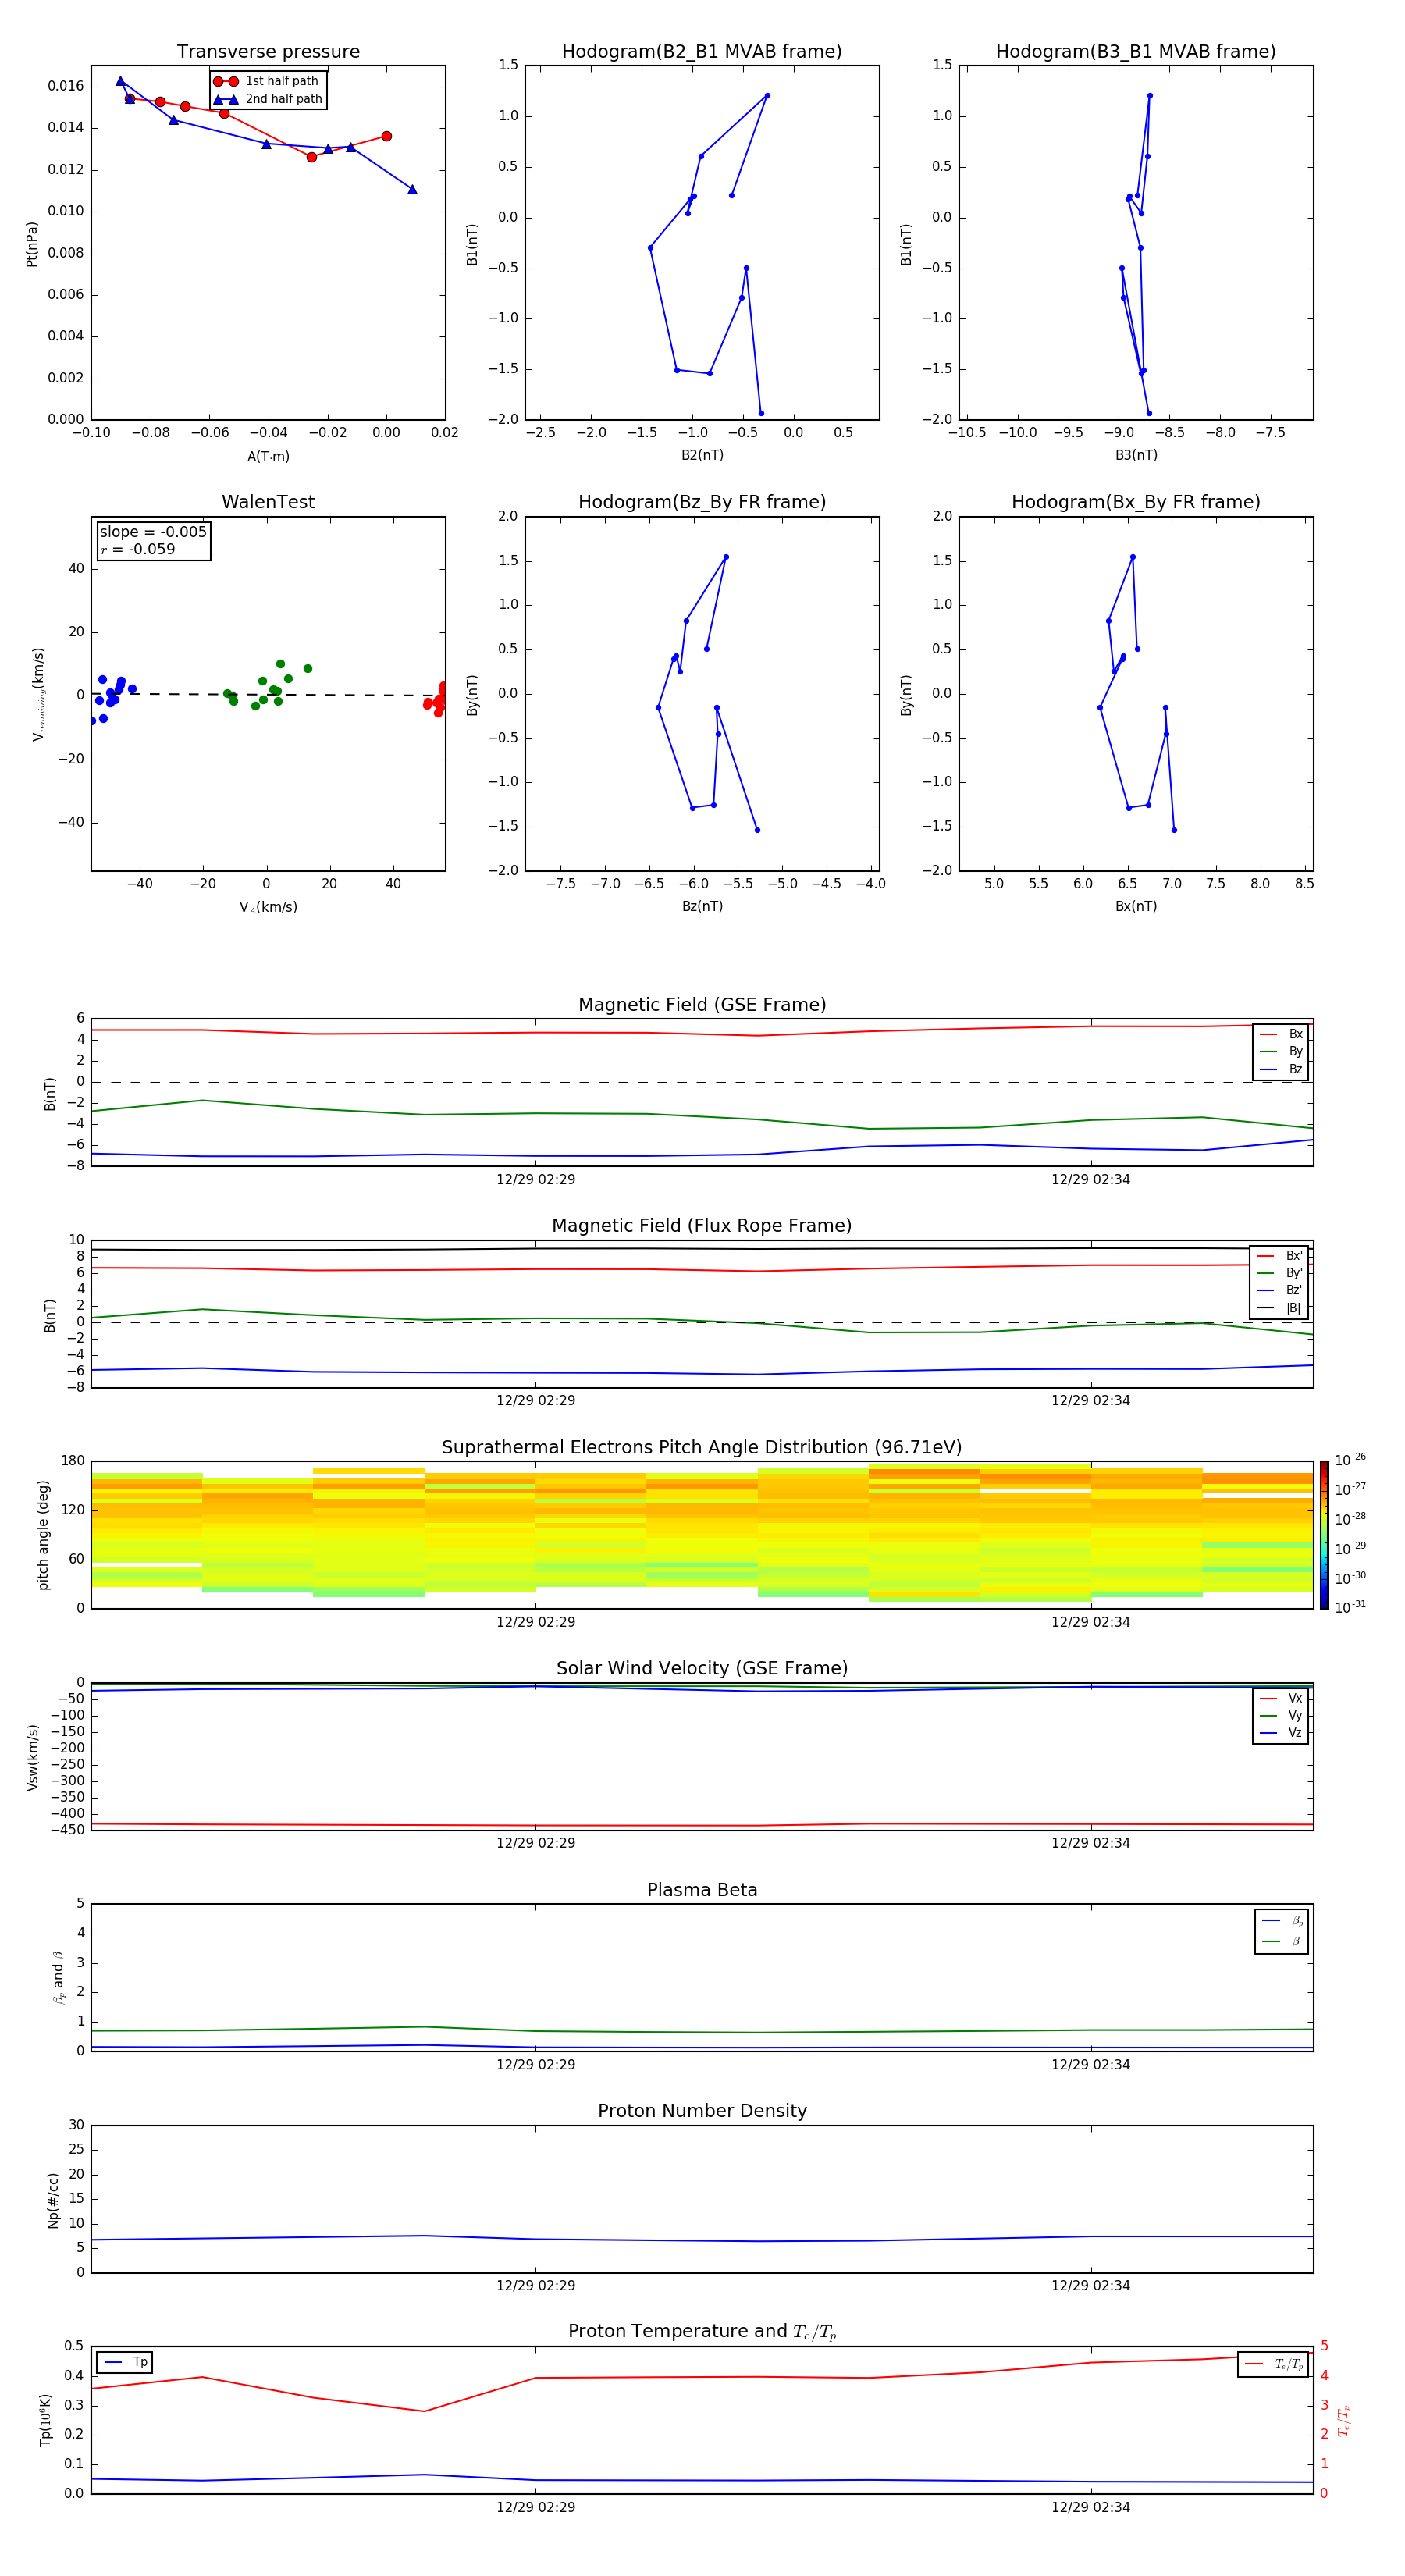Screen dimensions: 1405x2576
Task: Click the 'B3(nT)' axis label
Action: point(1136,455)
